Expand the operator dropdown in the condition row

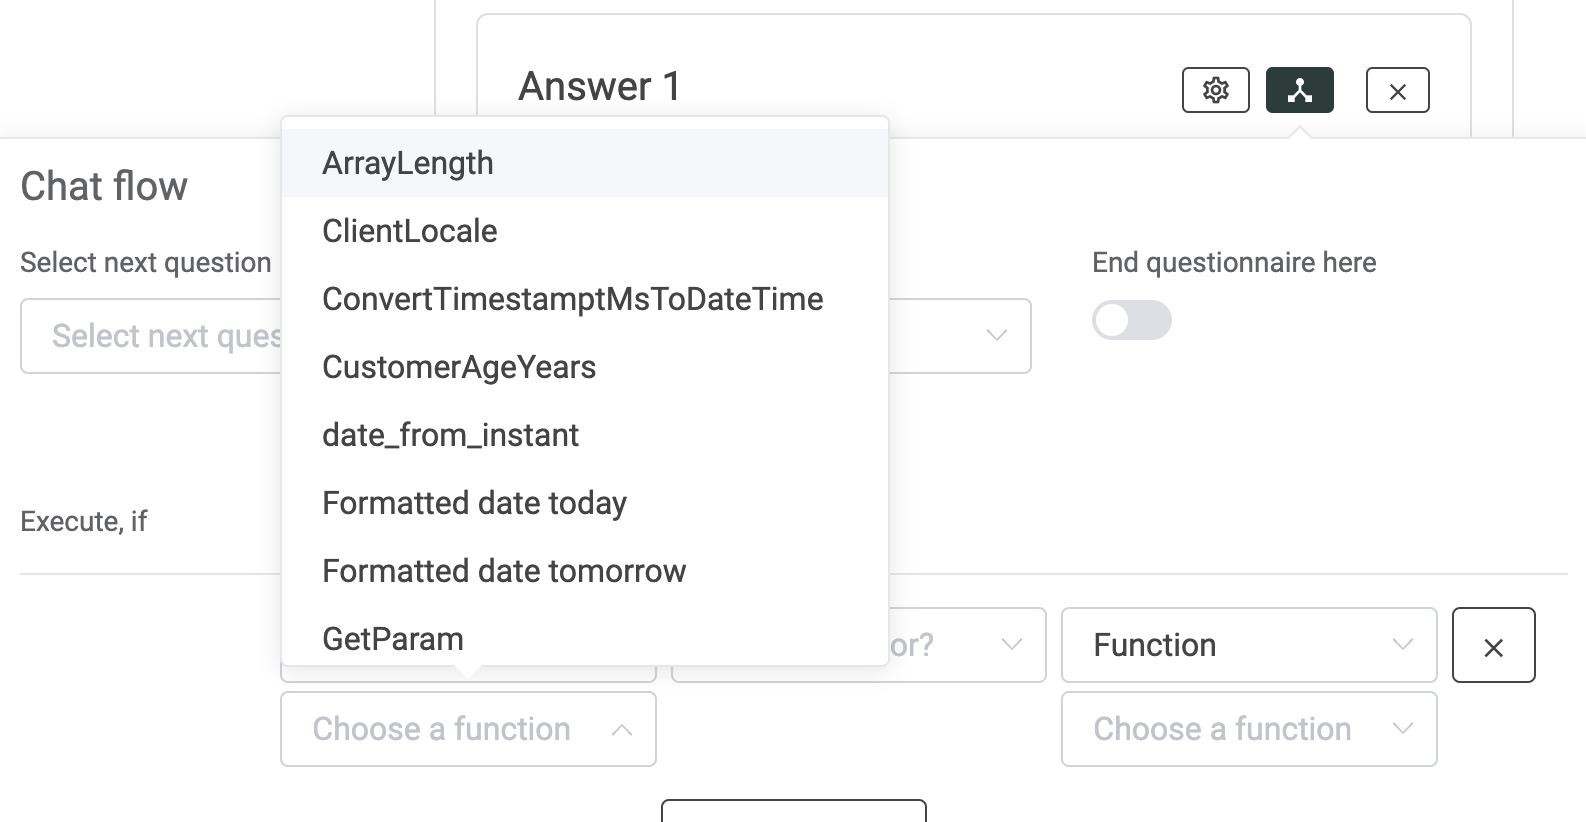1013,645
